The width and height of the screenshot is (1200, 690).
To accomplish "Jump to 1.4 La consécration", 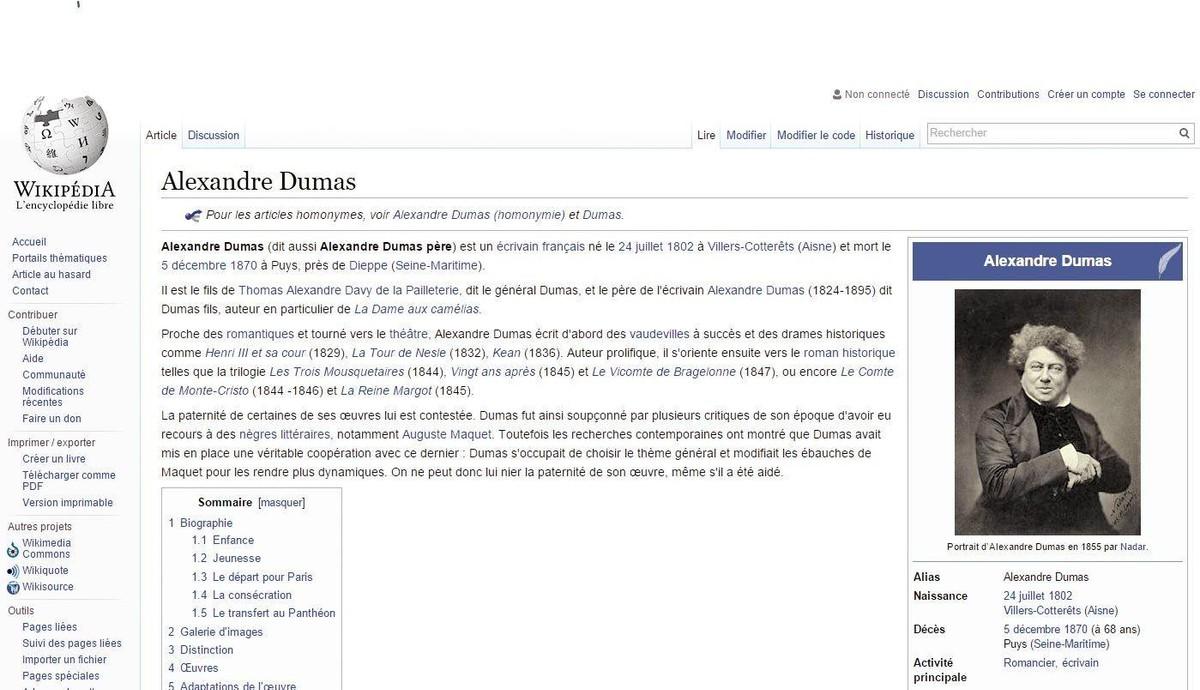I will 242,595.
